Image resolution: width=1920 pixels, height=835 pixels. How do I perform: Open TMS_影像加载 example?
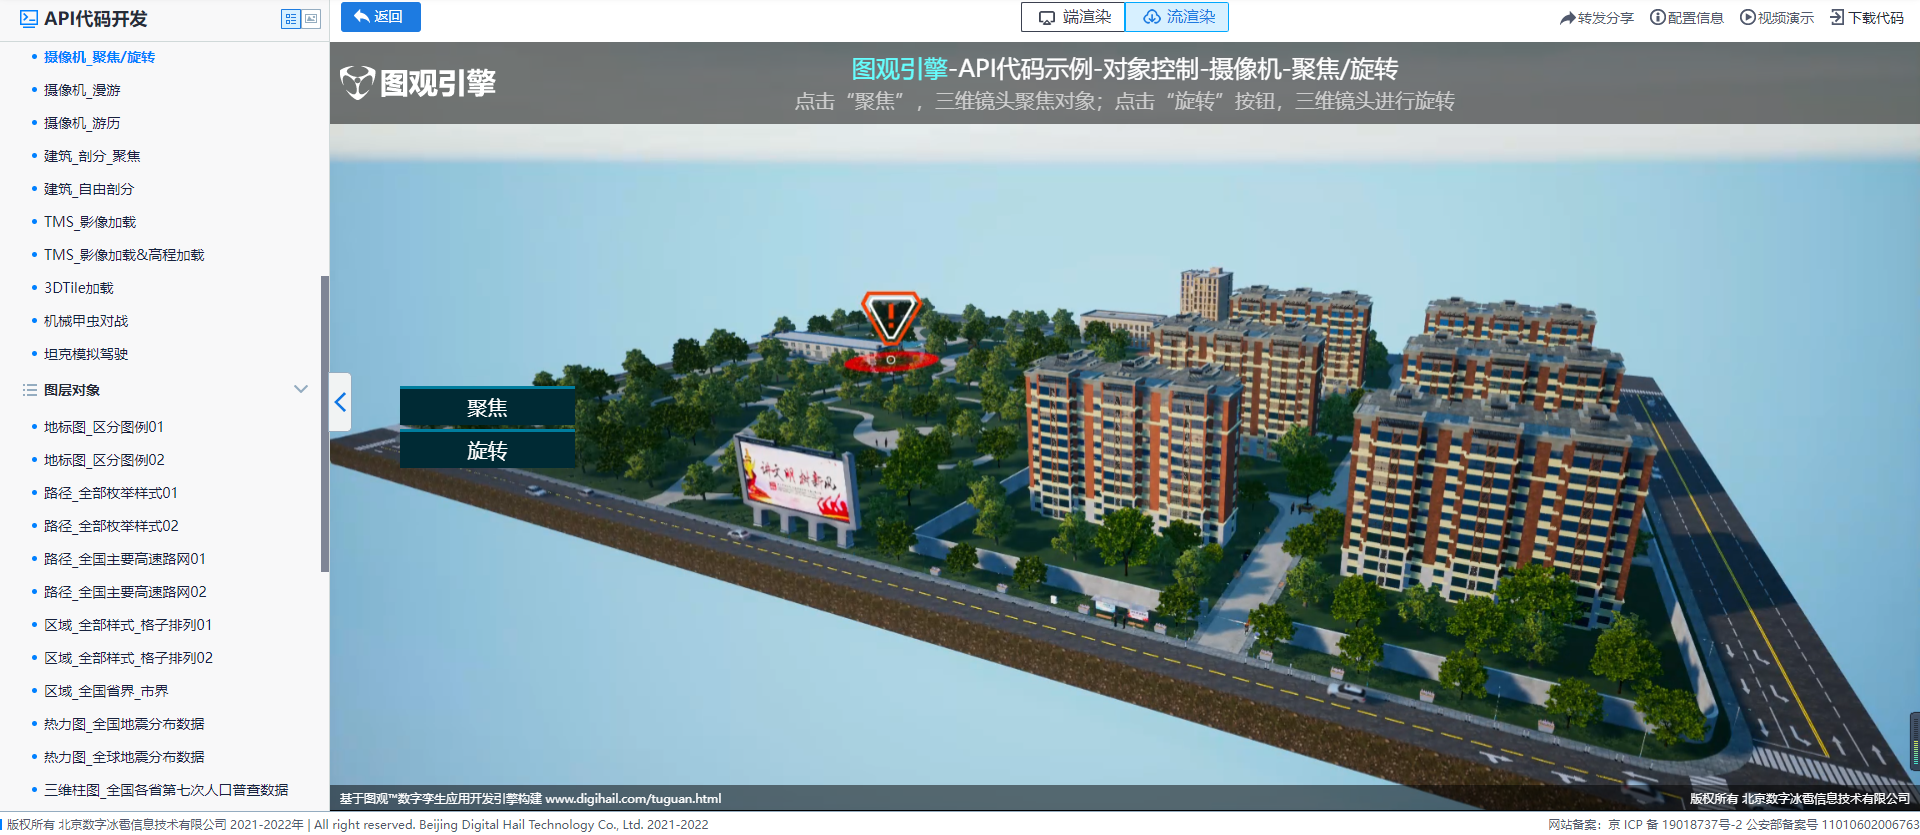click(x=90, y=222)
